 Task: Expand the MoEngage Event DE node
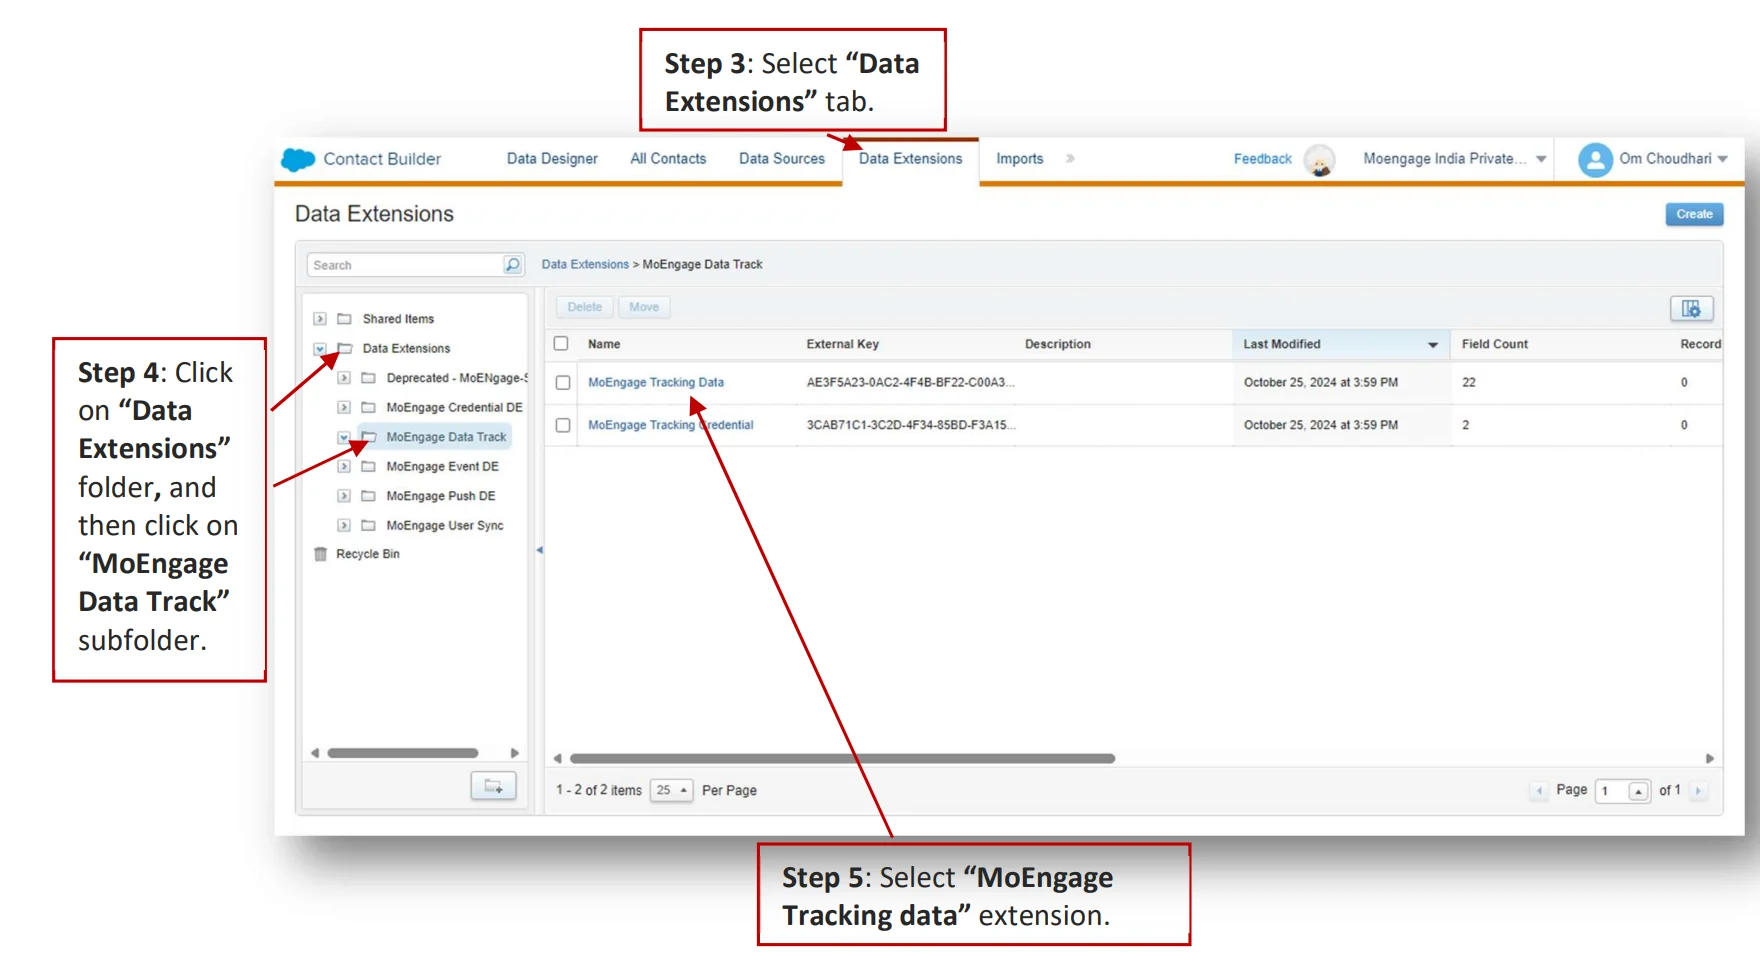tap(344, 467)
